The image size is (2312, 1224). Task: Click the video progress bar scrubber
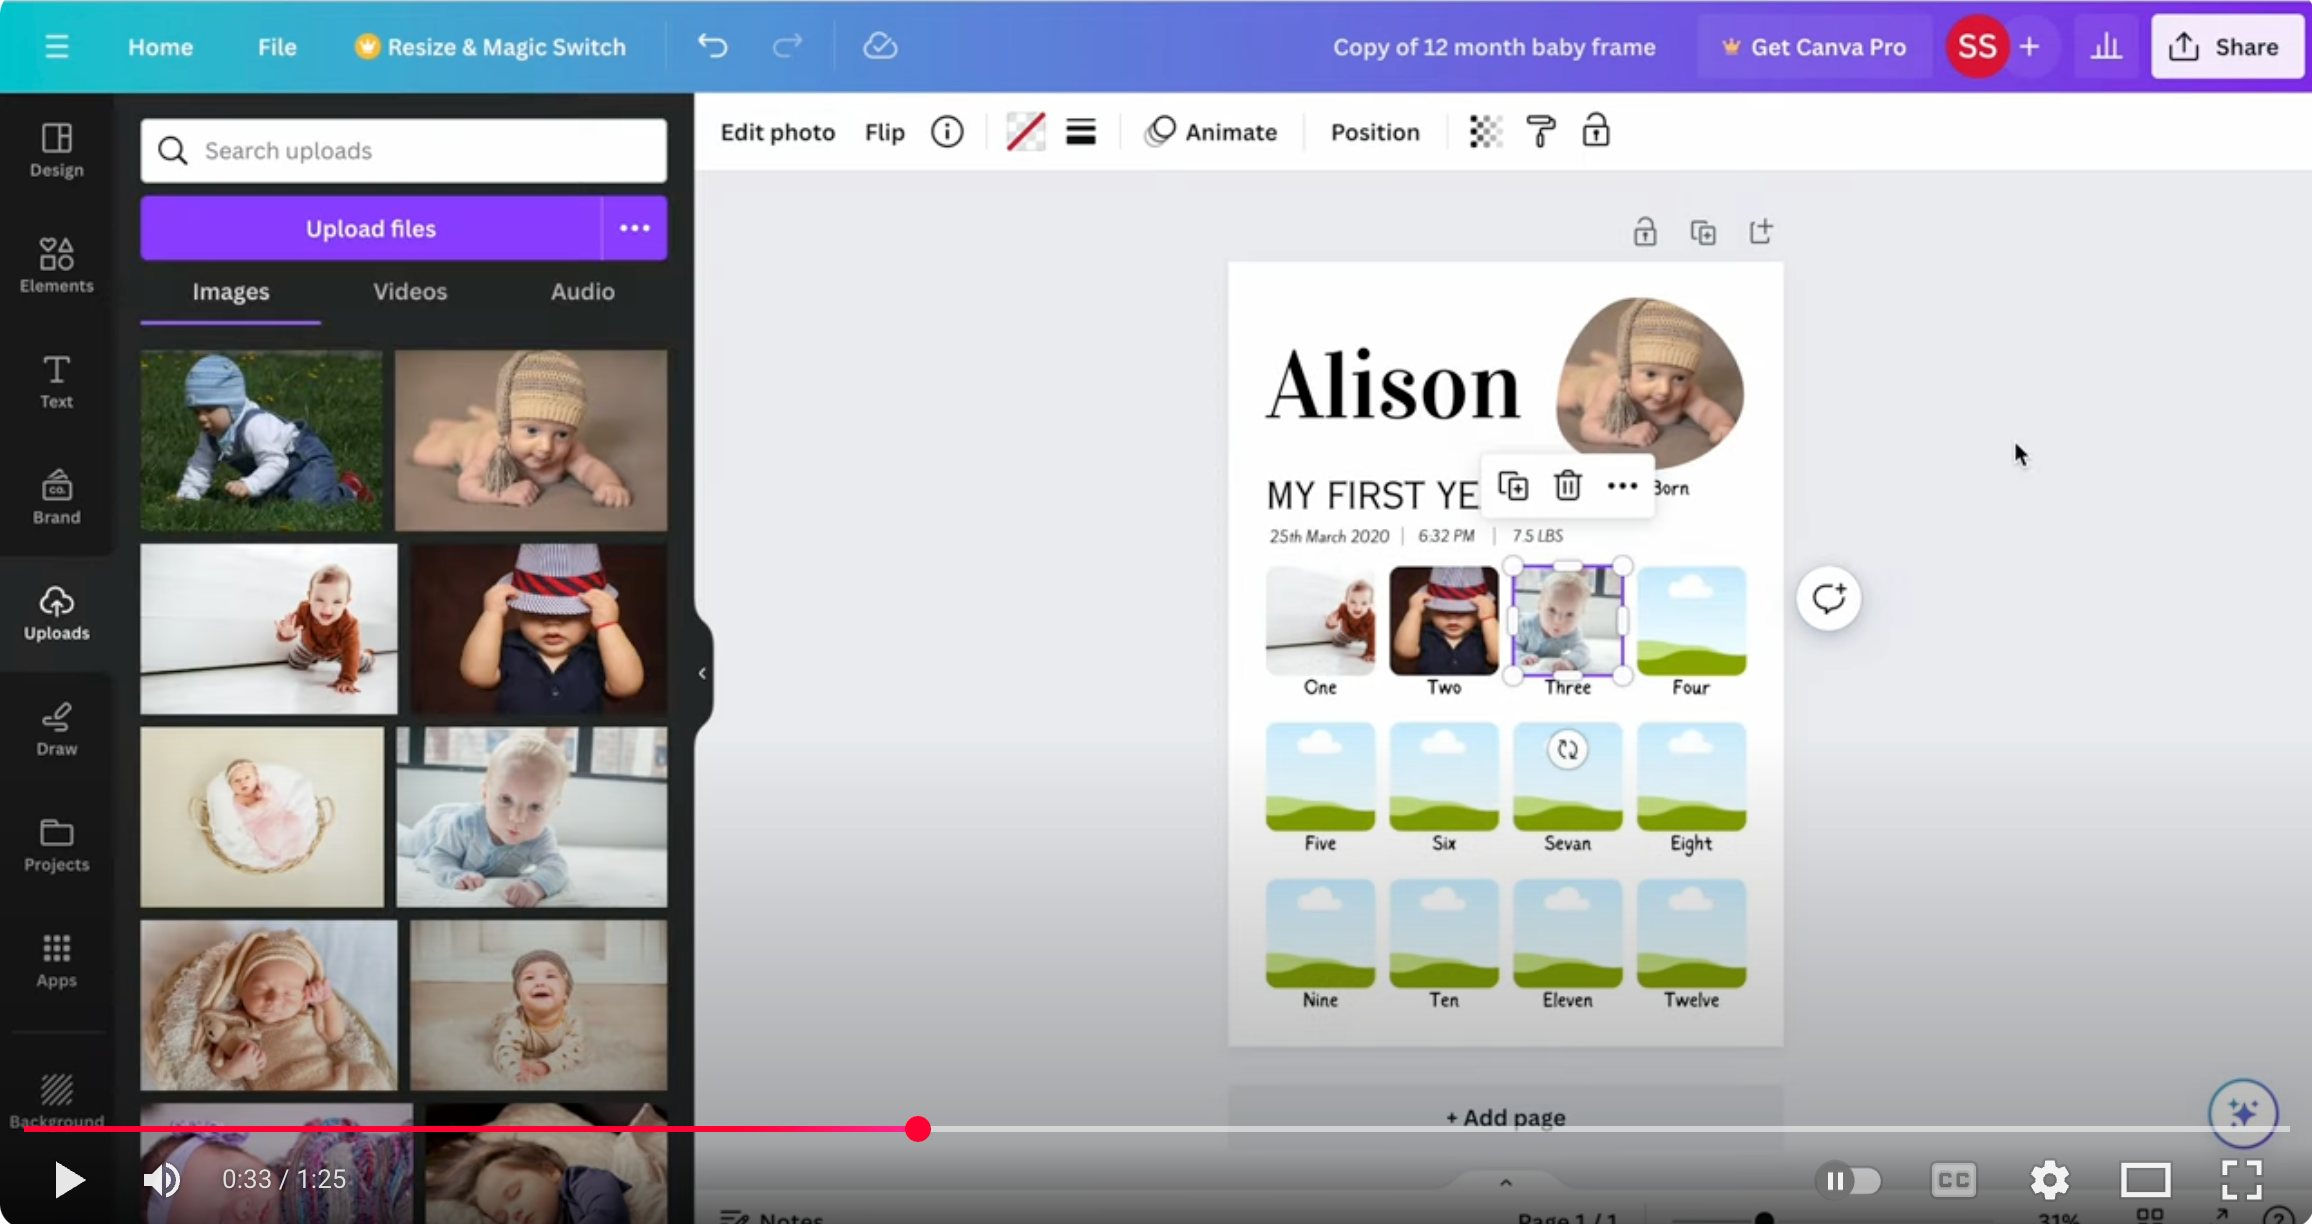[918, 1129]
